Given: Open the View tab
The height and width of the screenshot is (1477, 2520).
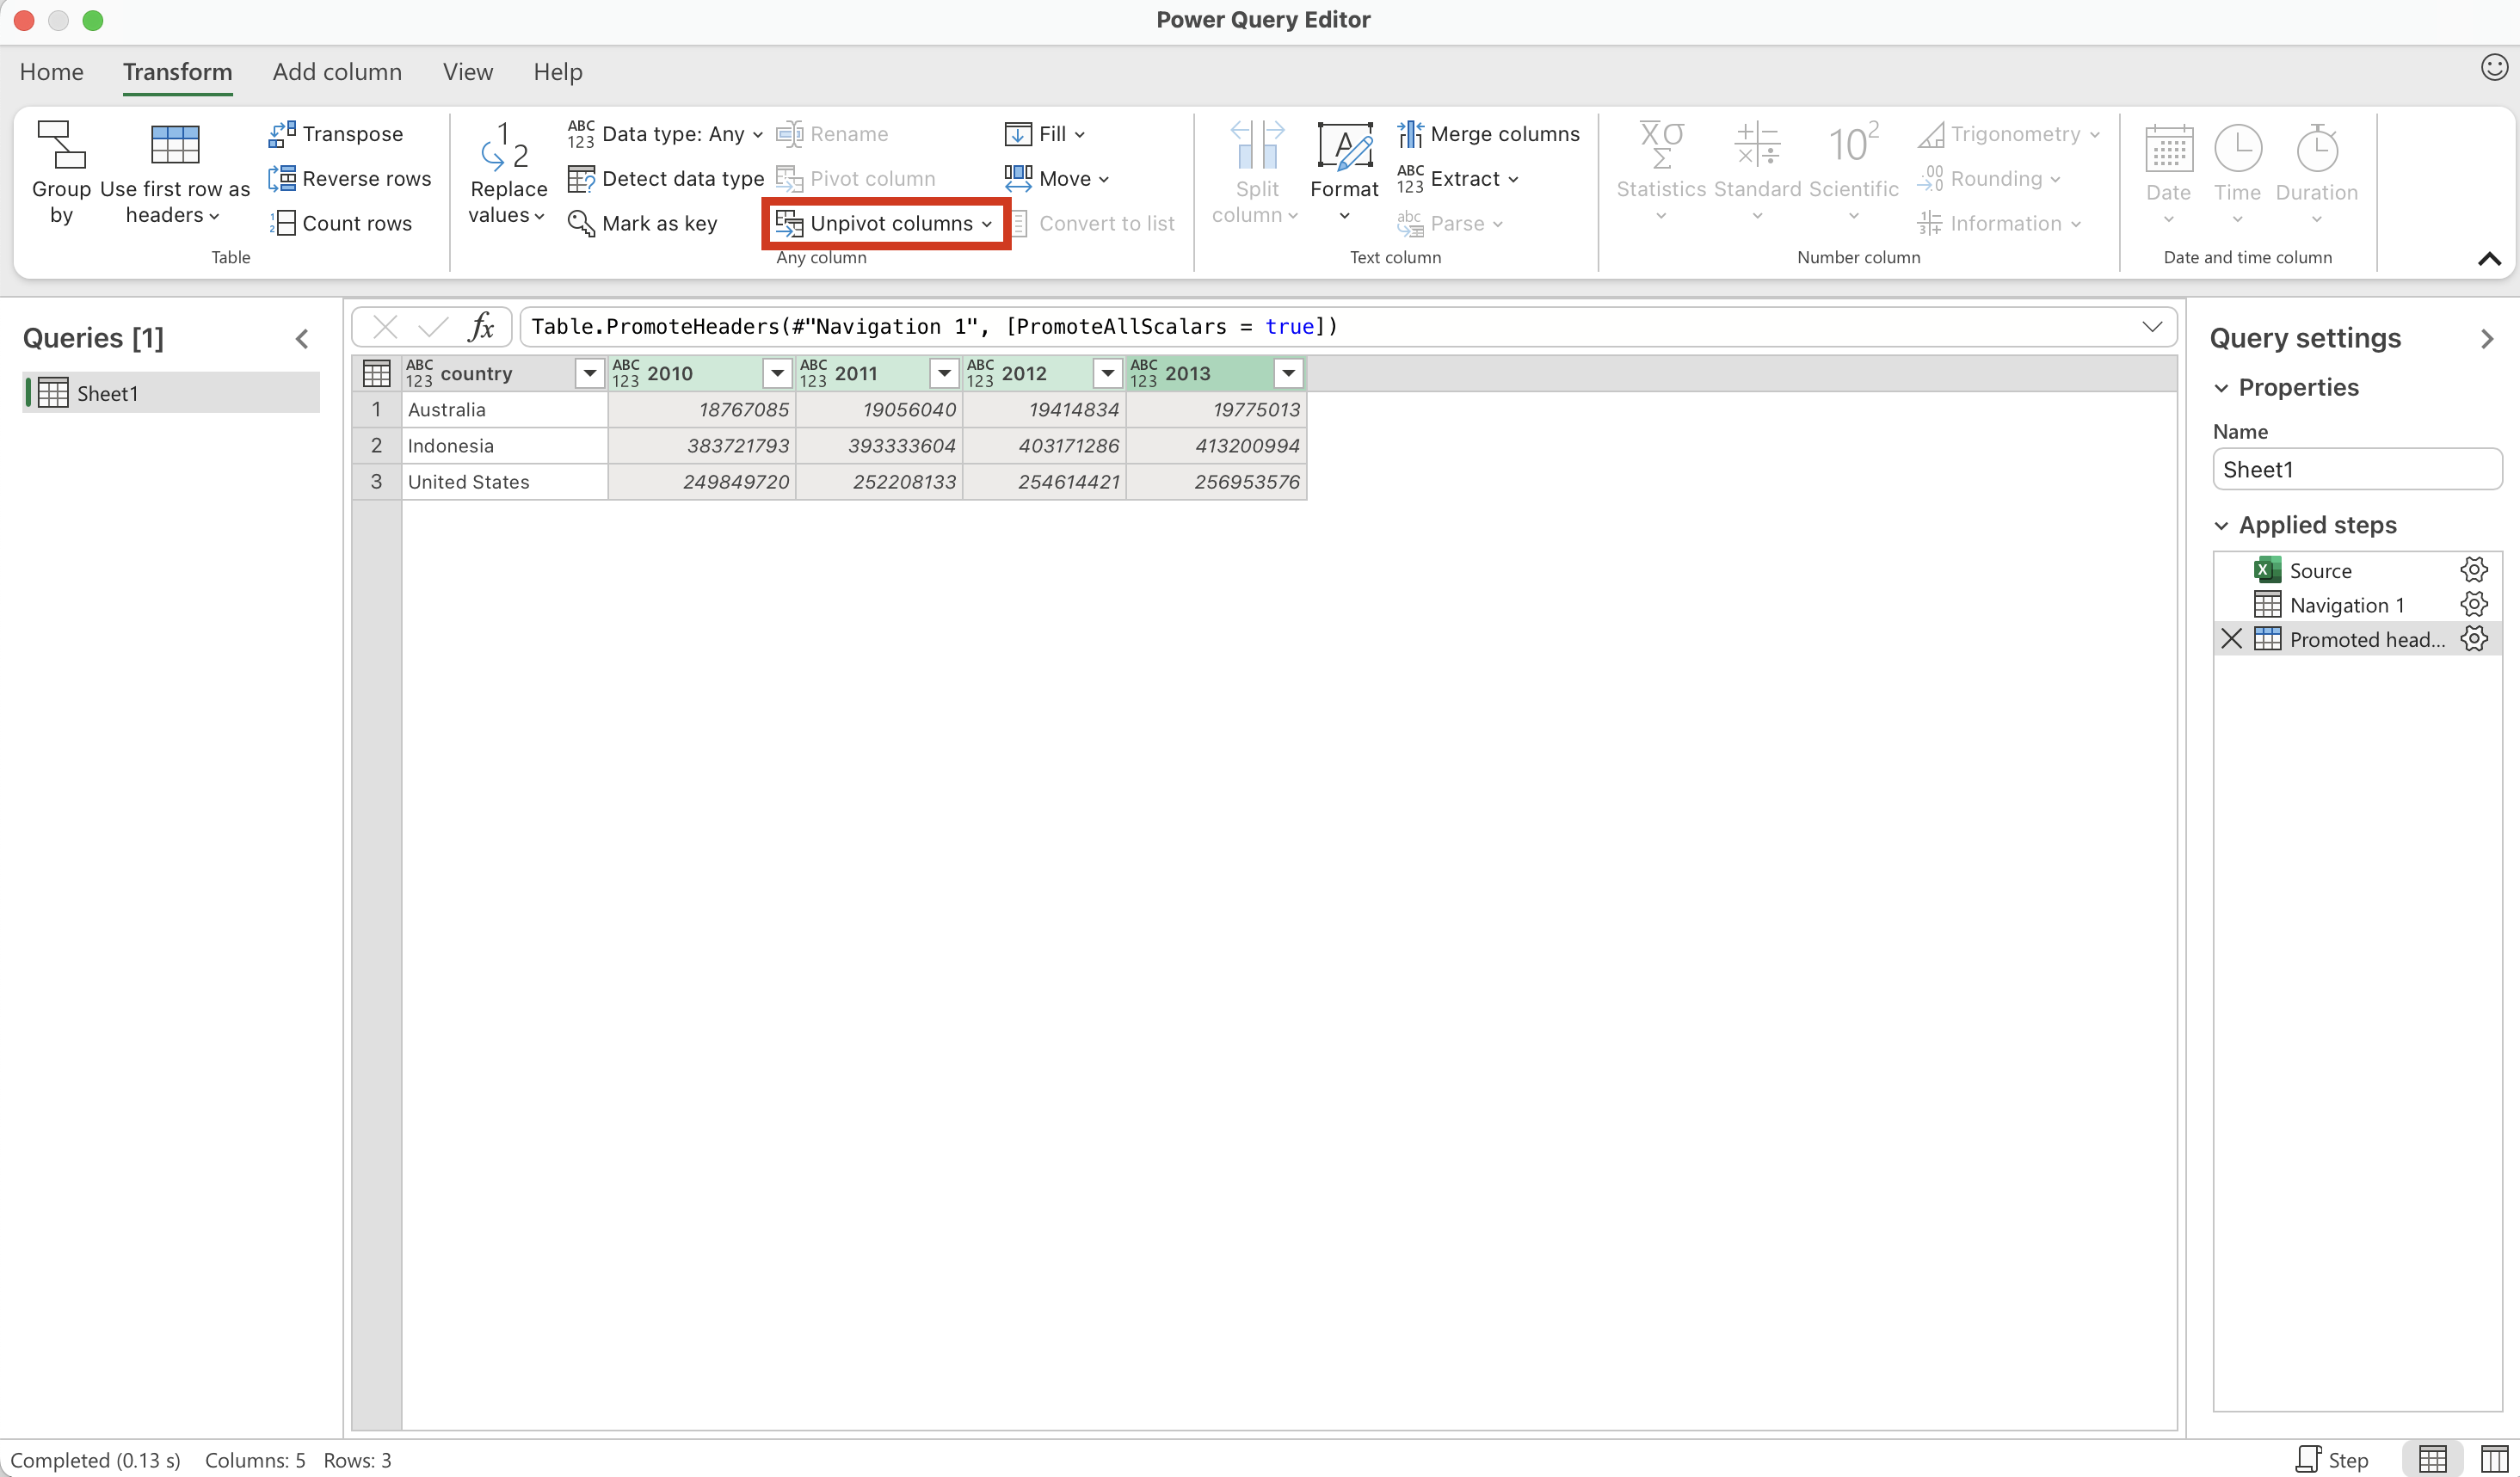Looking at the screenshot, I should (x=467, y=72).
